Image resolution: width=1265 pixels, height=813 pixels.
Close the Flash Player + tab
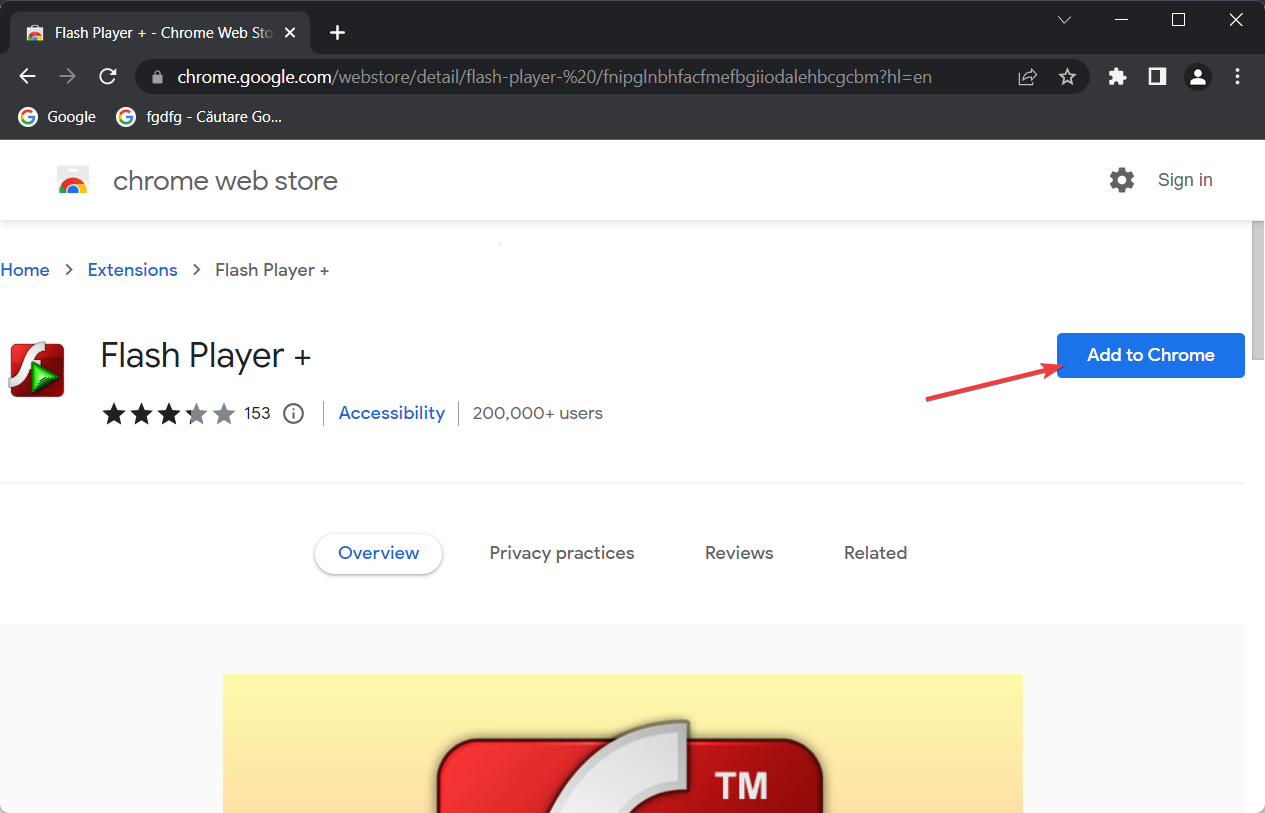pyautogui.click(x=288, y=33)
